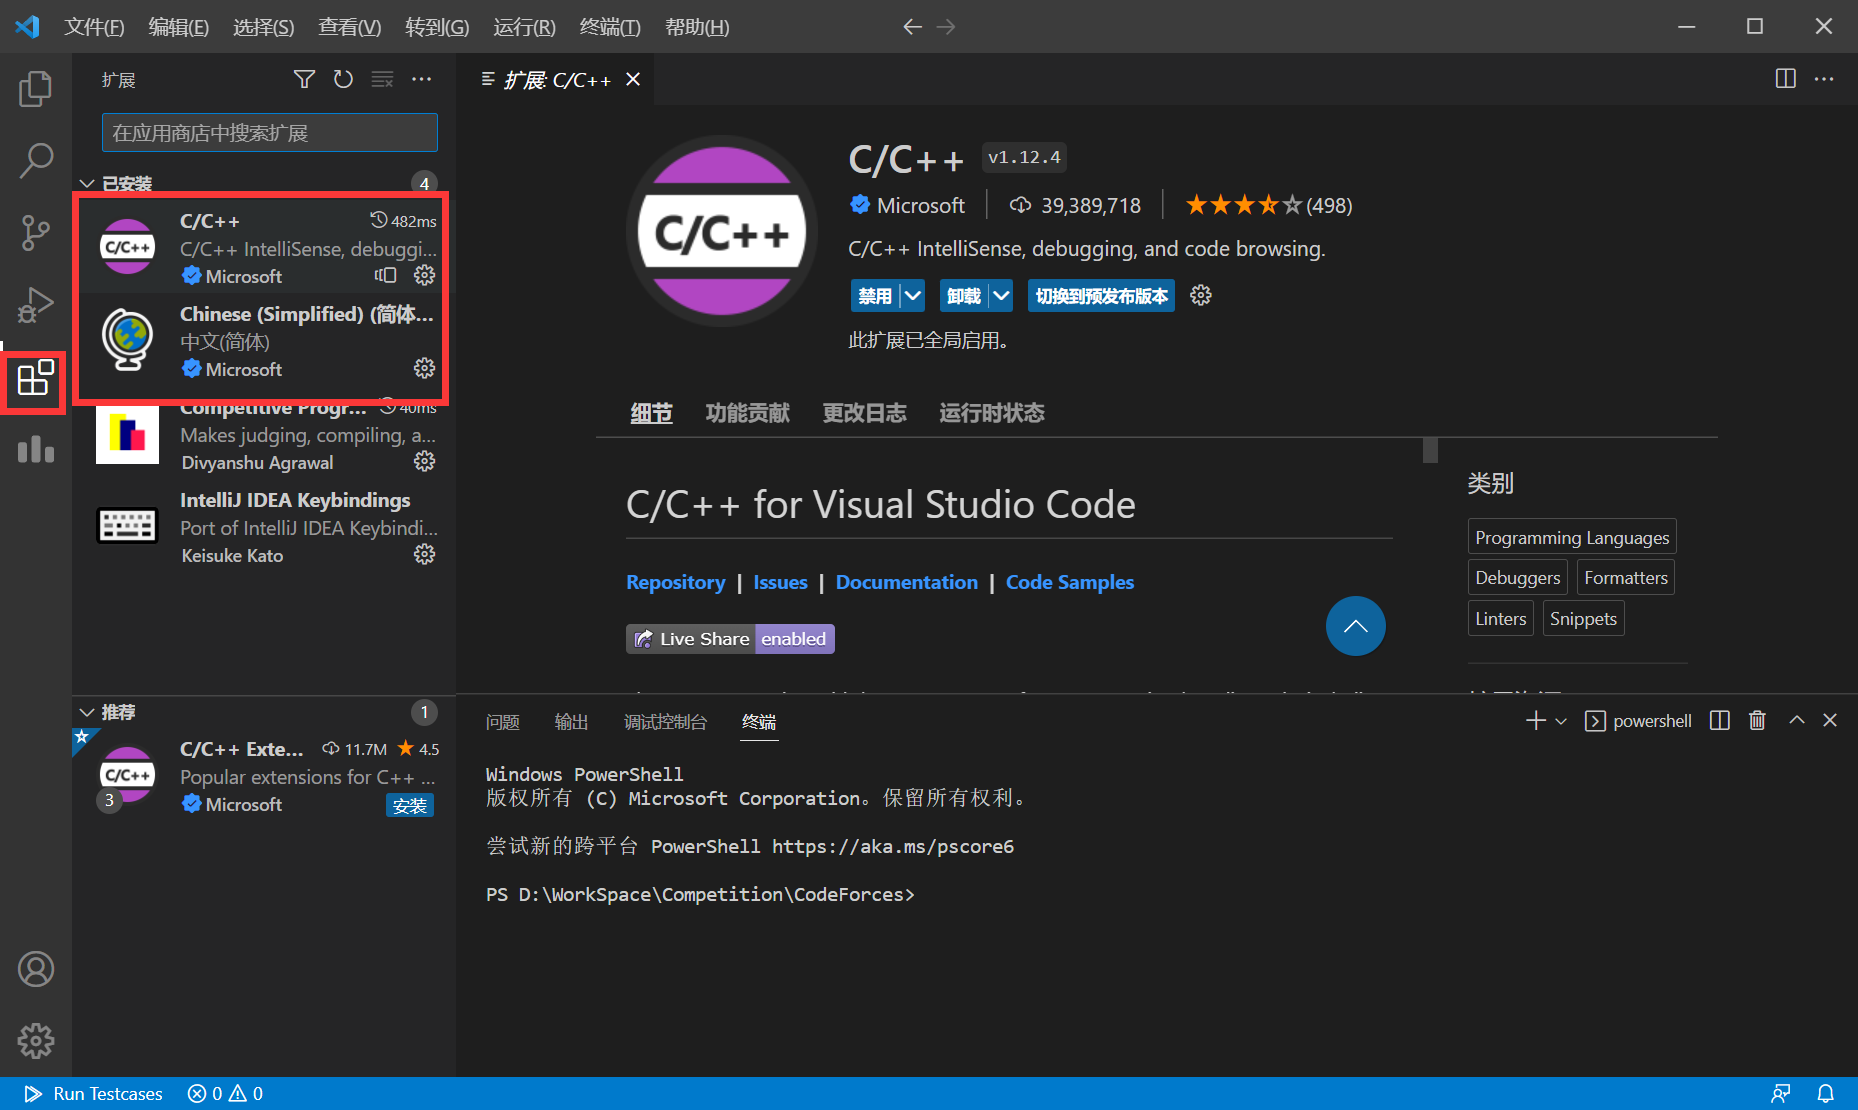Viewport: 1858px width, 1110px height.
Task: Open dropdown arrow next to 禁用 button
Action: point(913,296)
